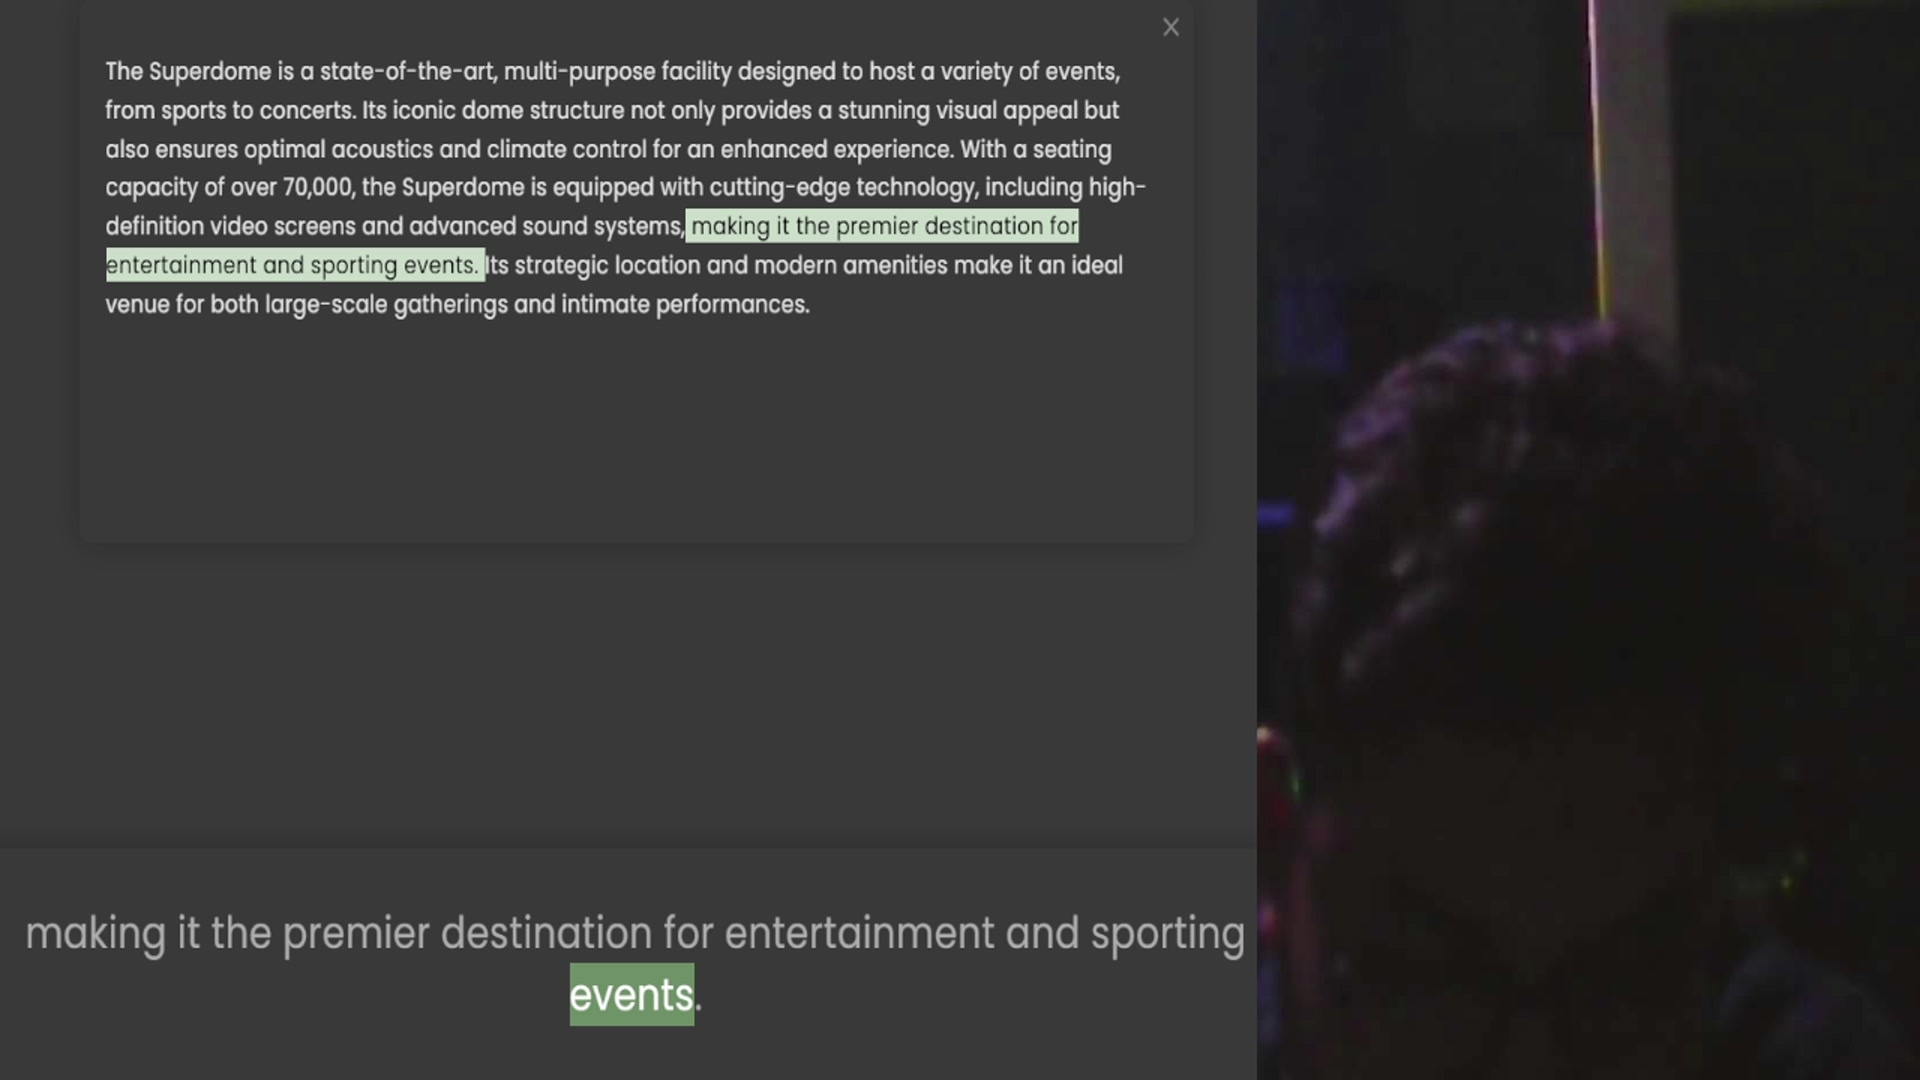Click the number "70,000" in the paragraph
Screen dimensions: 1920x1080
(x=317, y=188)
